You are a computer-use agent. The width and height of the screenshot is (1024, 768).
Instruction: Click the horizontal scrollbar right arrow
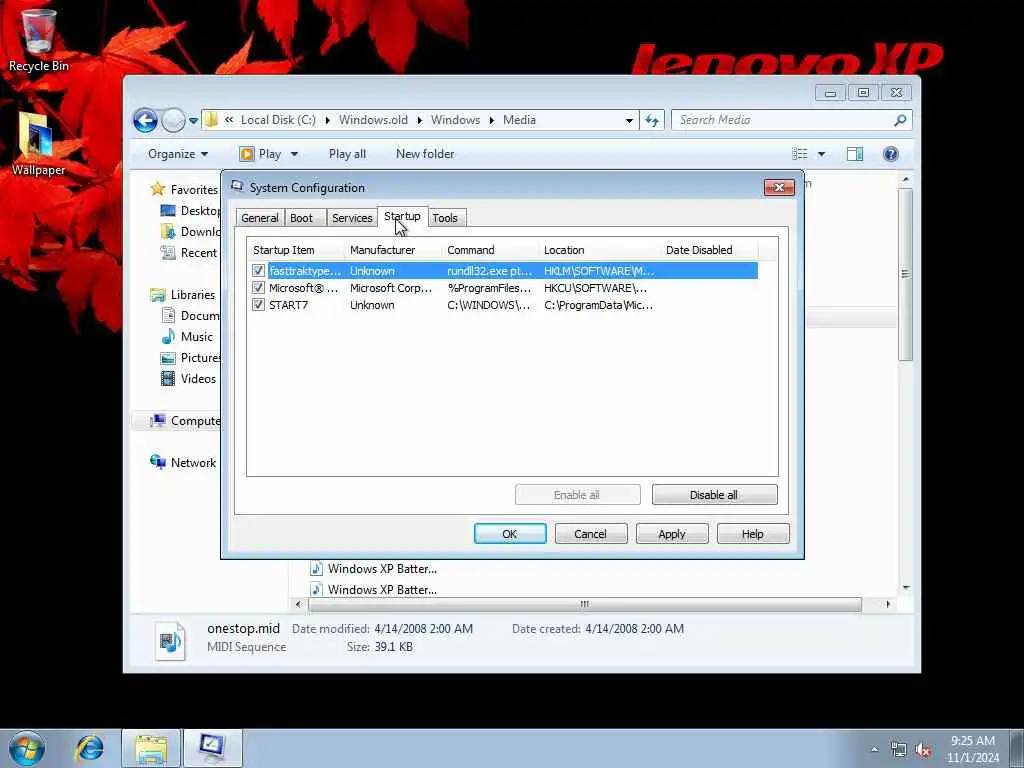pos(888,604)
